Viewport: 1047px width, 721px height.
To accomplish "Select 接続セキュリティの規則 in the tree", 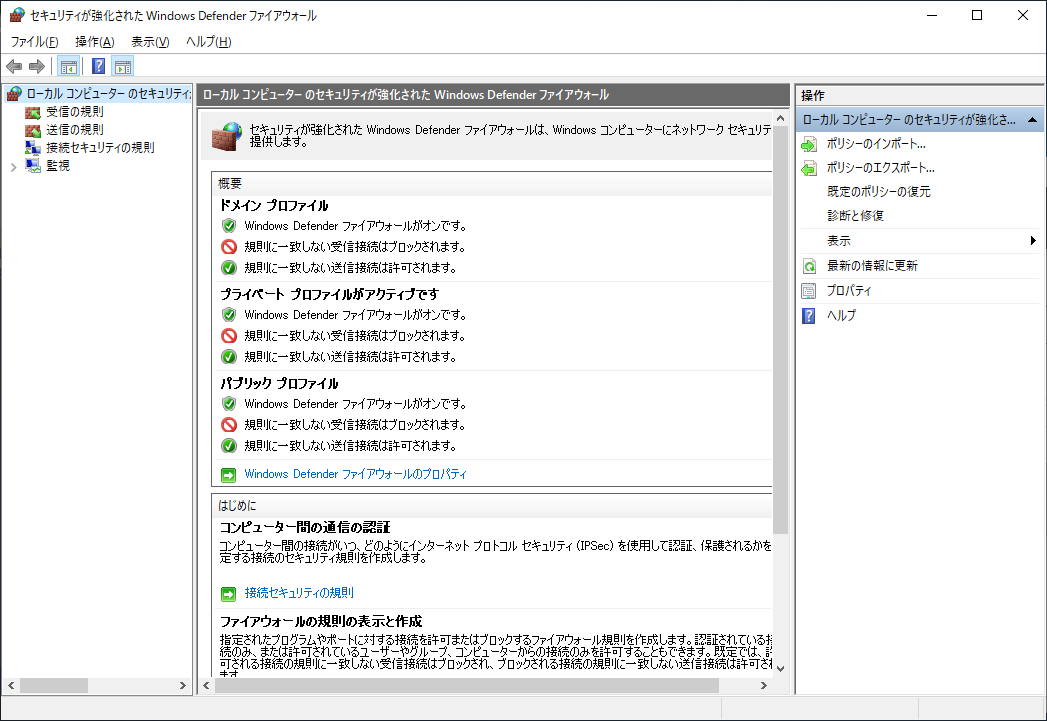I will pos(100,148).
